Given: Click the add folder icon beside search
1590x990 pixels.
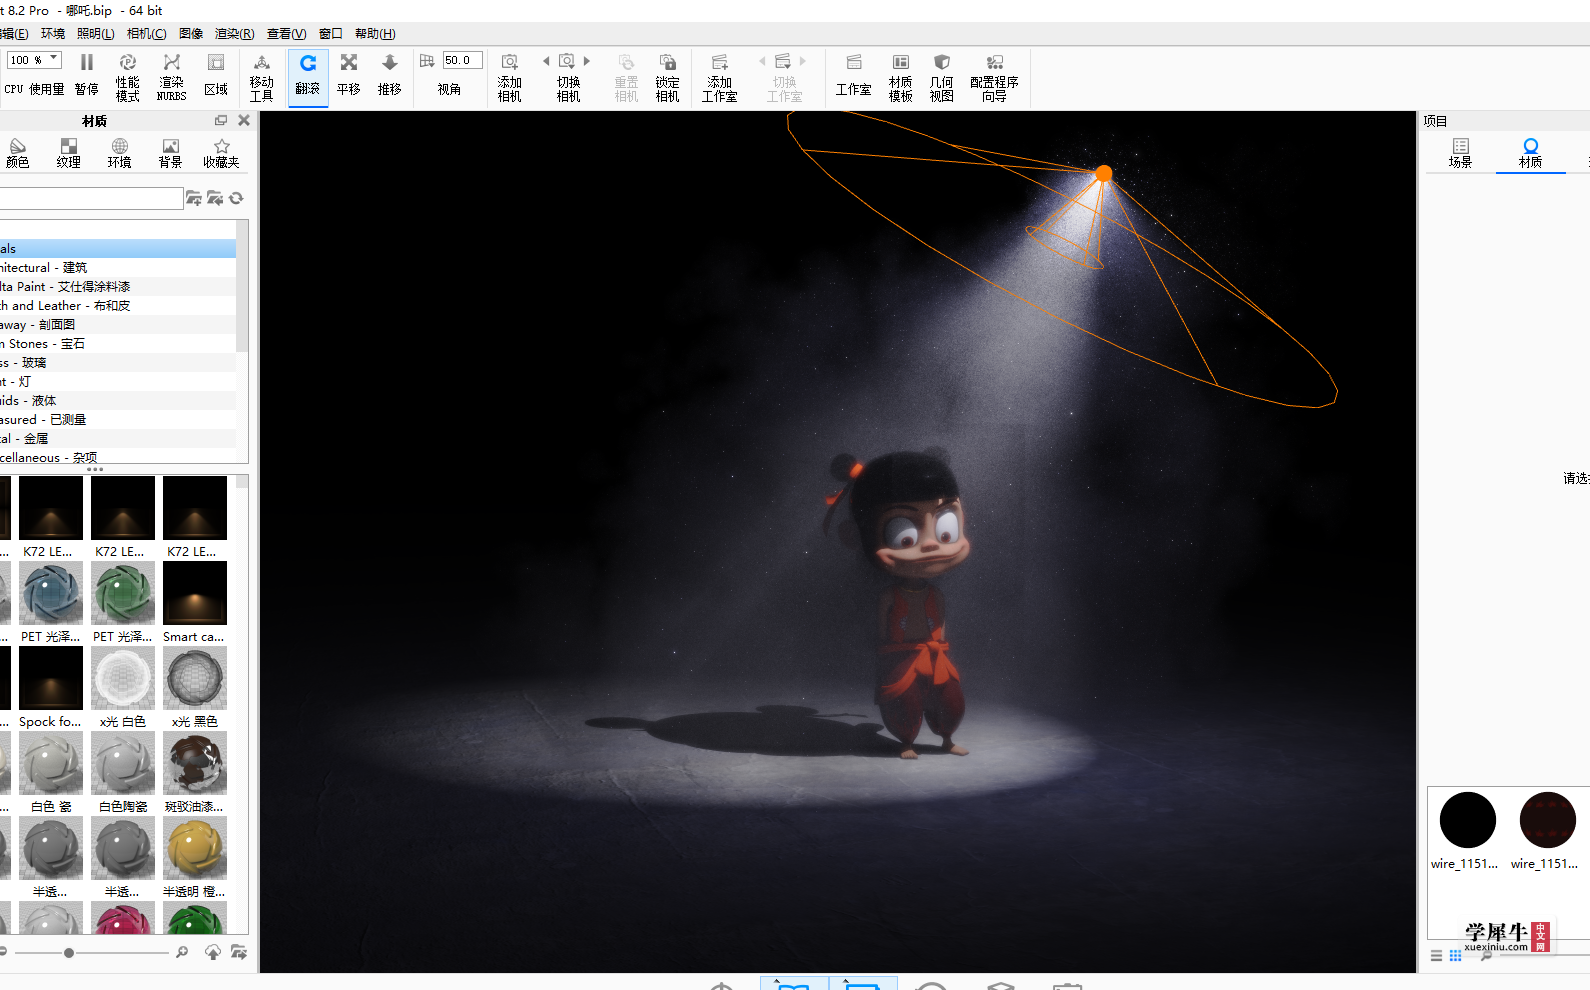Looking at the screenshot, I should tap(194, 198).
